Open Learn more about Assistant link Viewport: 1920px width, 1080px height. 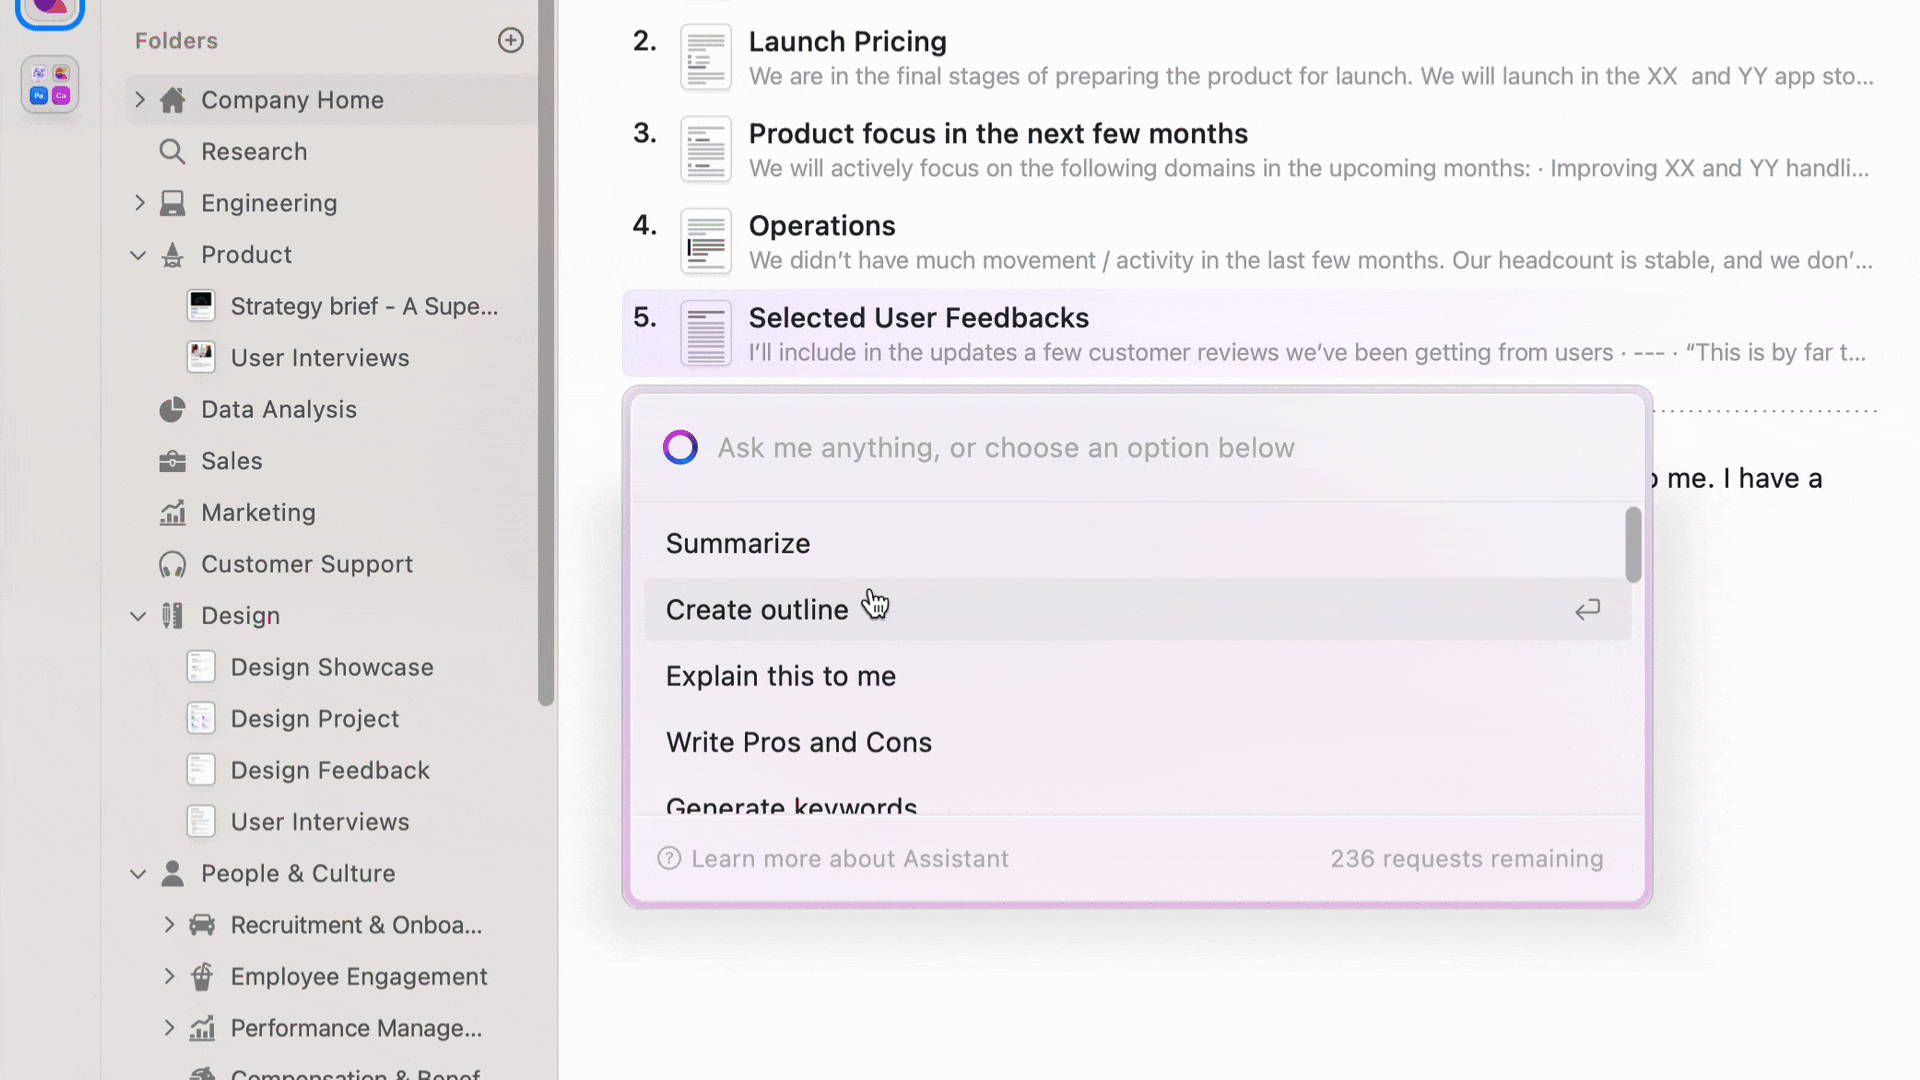849,859
